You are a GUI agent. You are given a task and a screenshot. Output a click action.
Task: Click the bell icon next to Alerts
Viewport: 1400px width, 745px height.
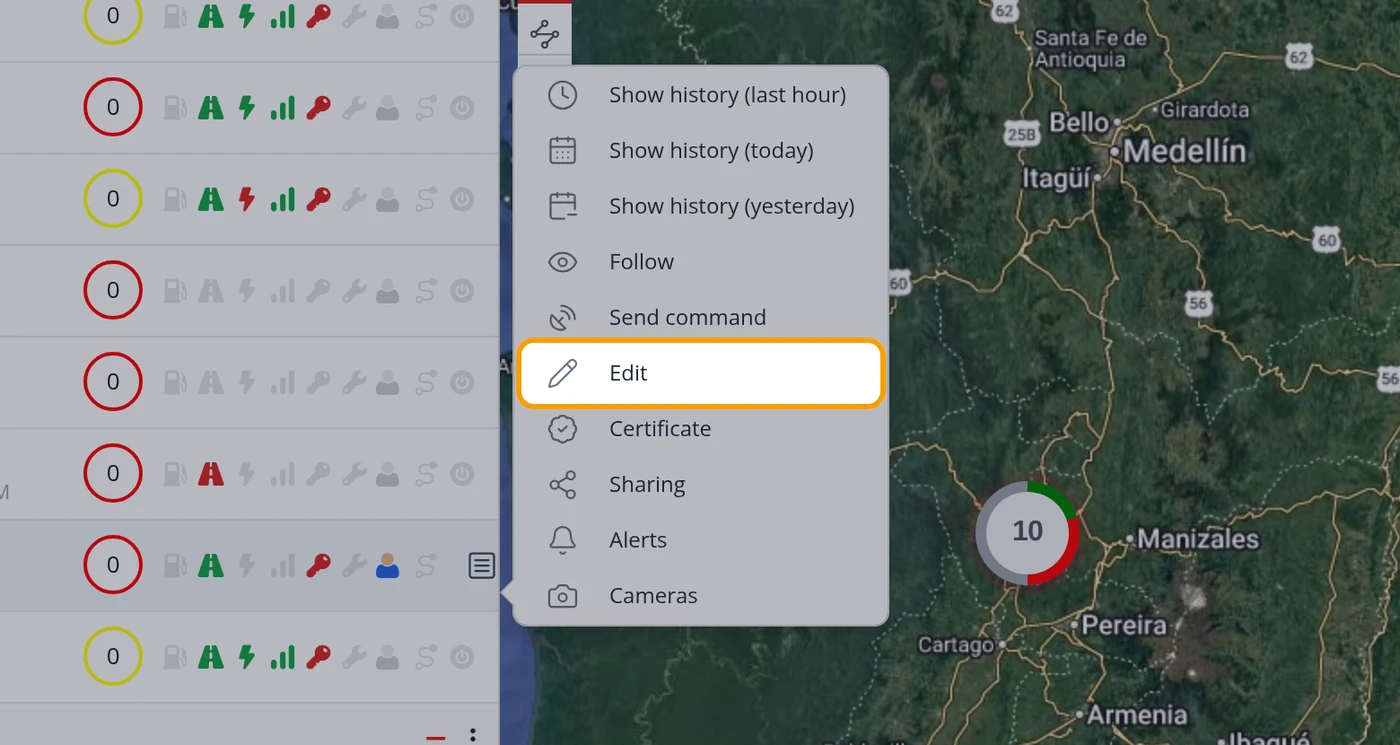tap(563, 540)
